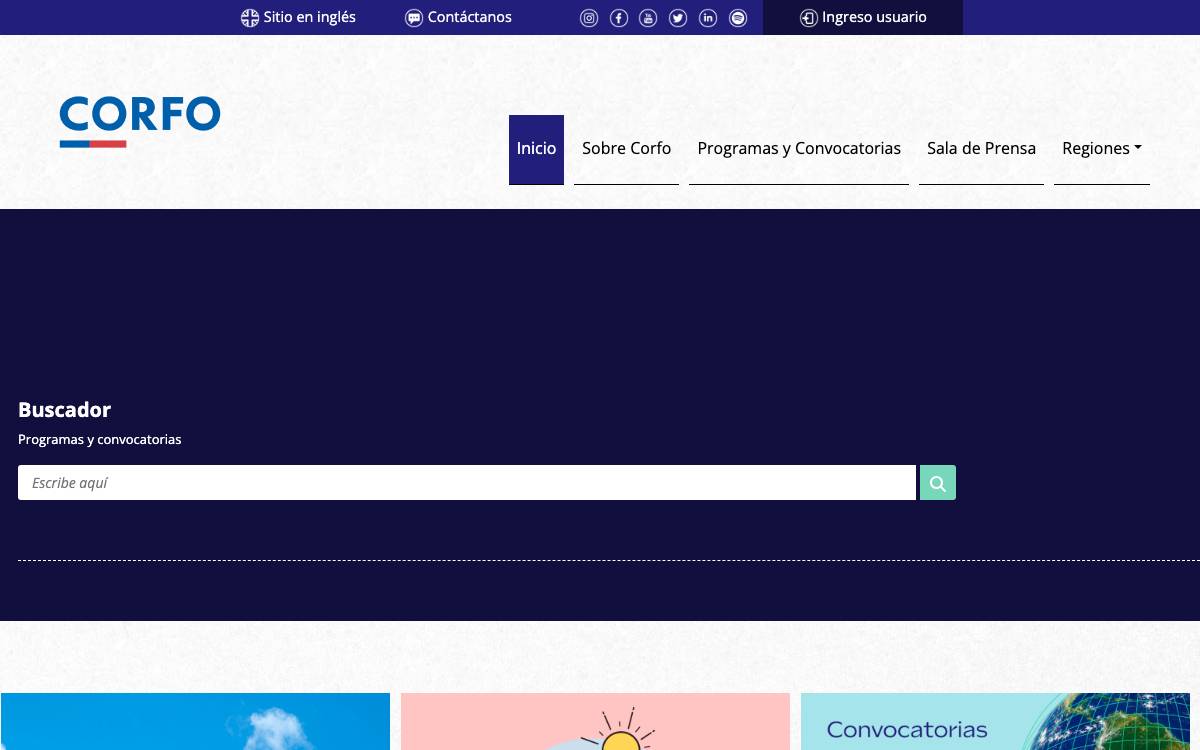Open the Instagram social icon

[589, 18]
